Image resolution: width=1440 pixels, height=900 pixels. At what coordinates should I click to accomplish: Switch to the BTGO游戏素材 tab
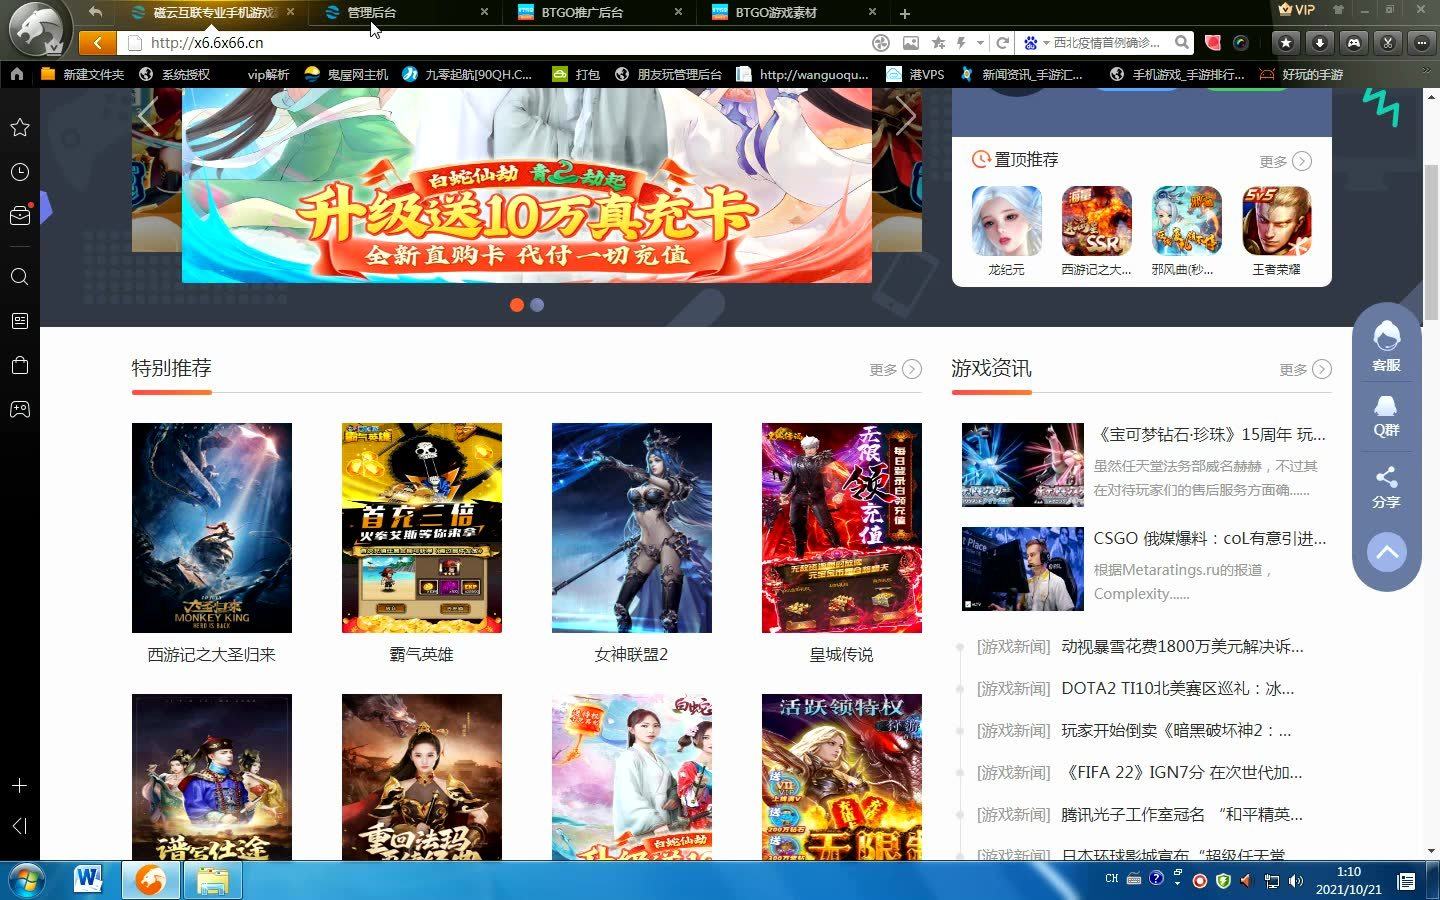point(776,12)
